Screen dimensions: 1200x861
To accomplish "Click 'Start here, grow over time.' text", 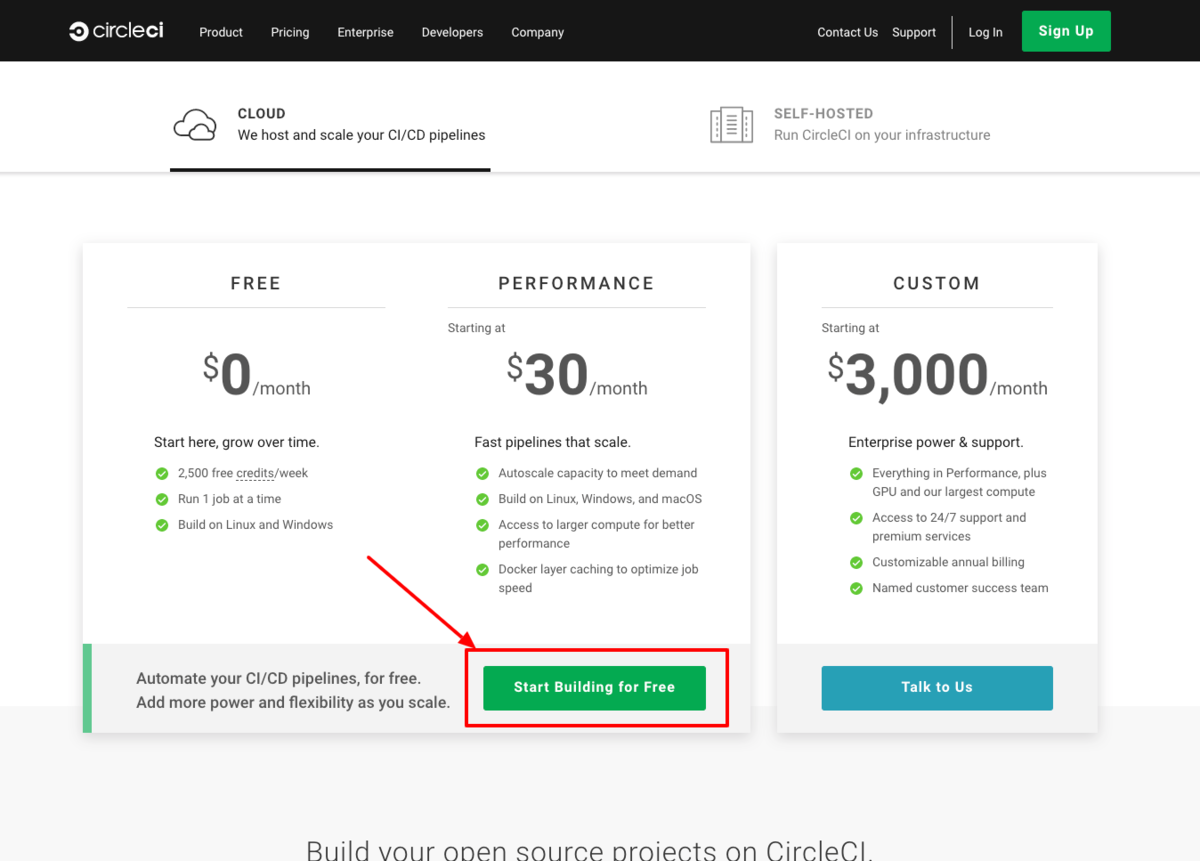I will (x=237, y=442).
